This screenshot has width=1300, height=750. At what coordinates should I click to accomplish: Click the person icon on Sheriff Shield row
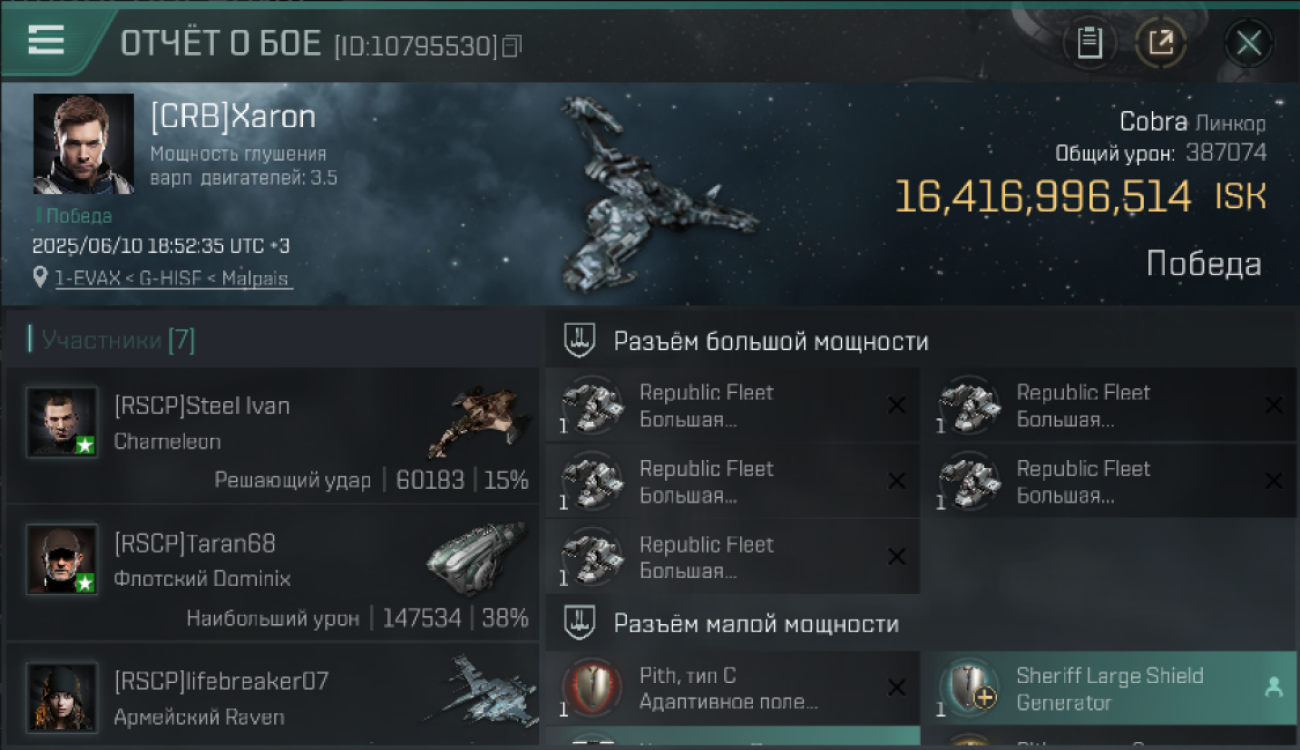click(x=1273, y=688)
